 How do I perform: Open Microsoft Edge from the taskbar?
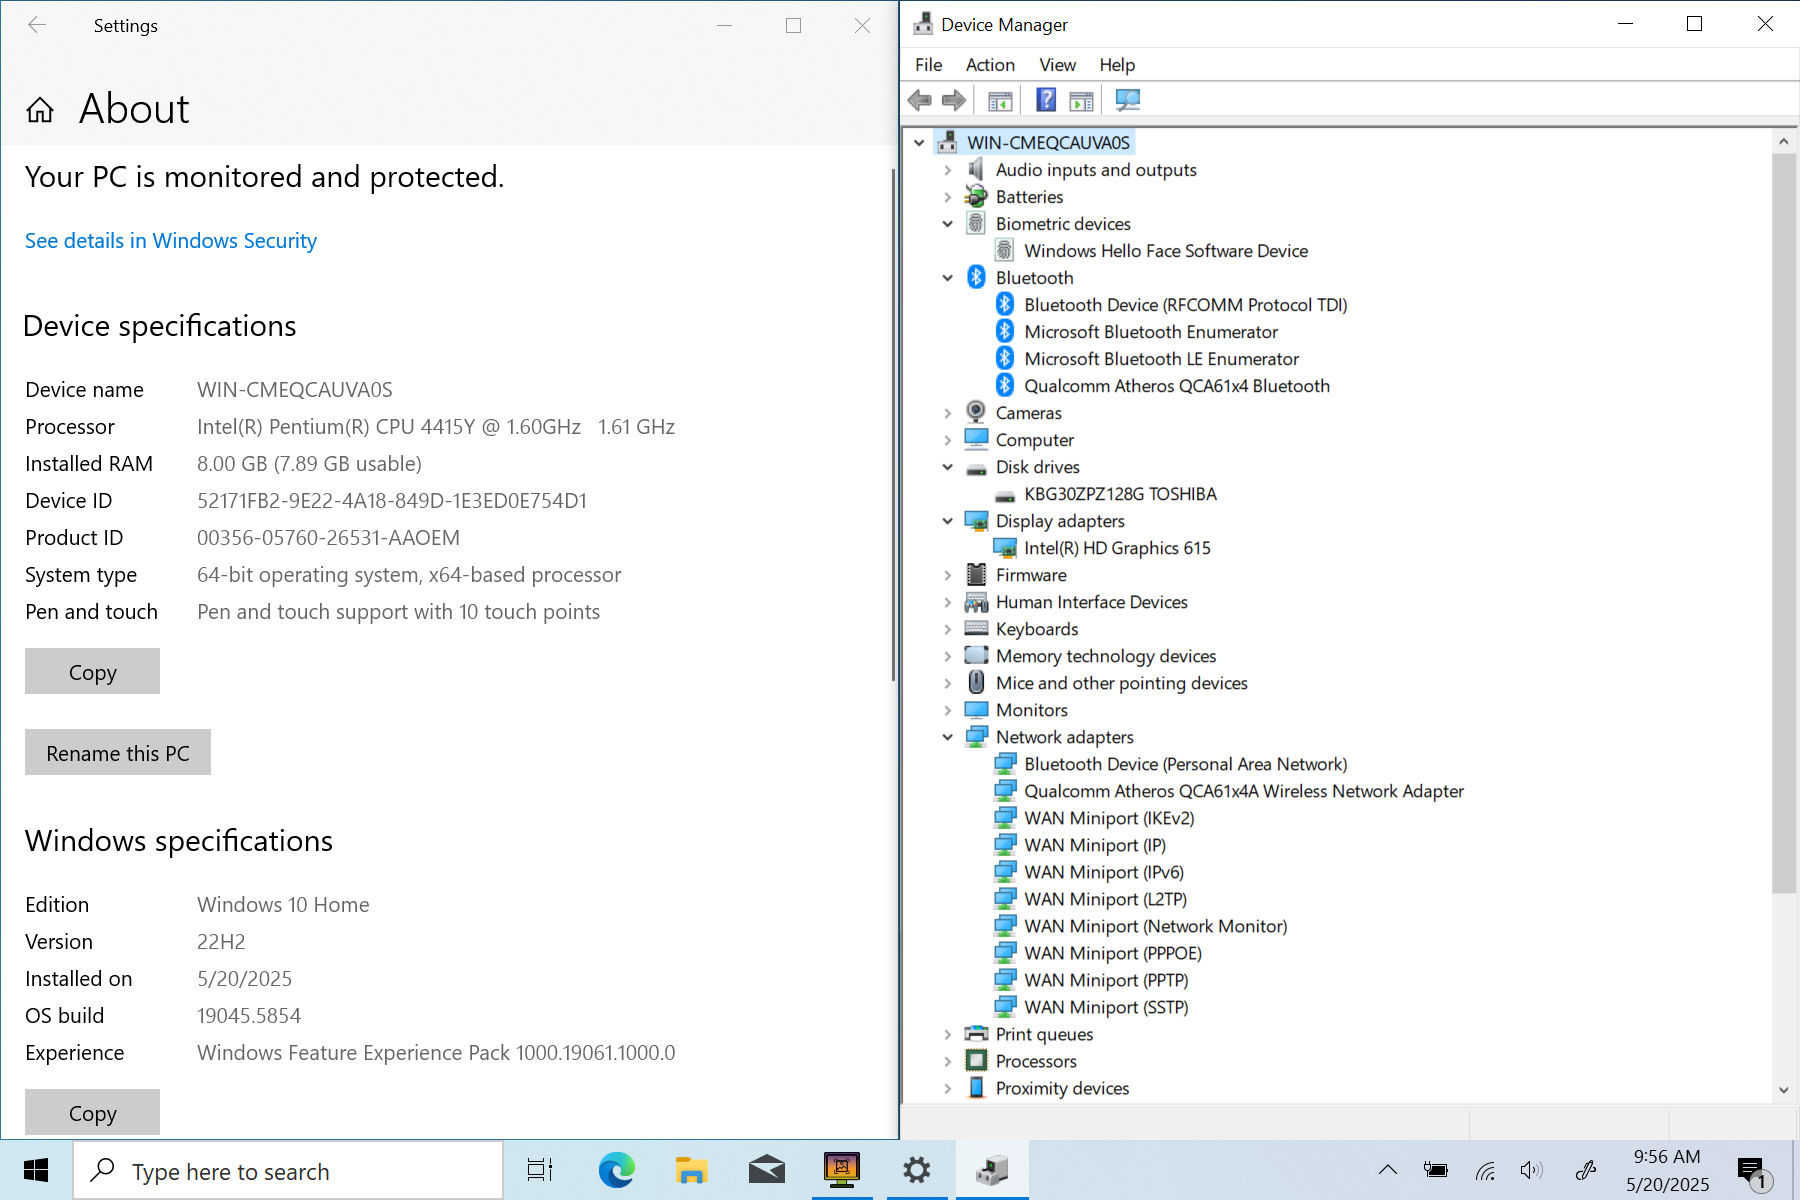(x=616, y=1170)
